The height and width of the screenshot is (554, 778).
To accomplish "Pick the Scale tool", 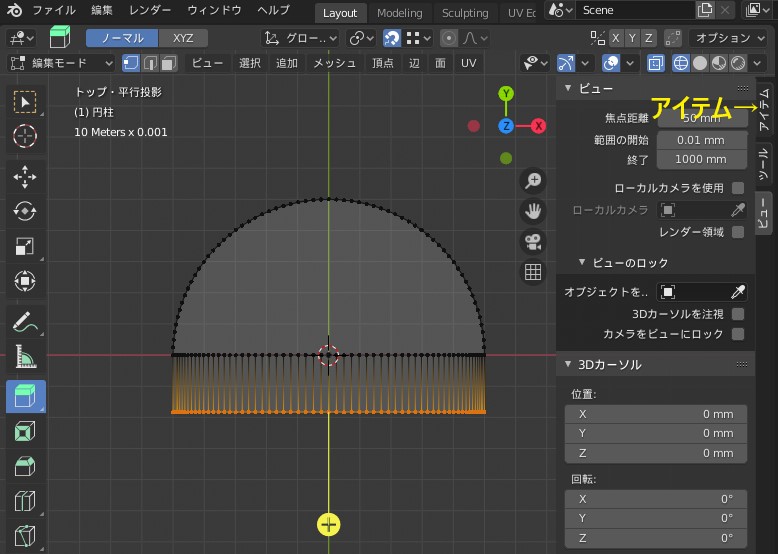I will (x=25, y=246).
